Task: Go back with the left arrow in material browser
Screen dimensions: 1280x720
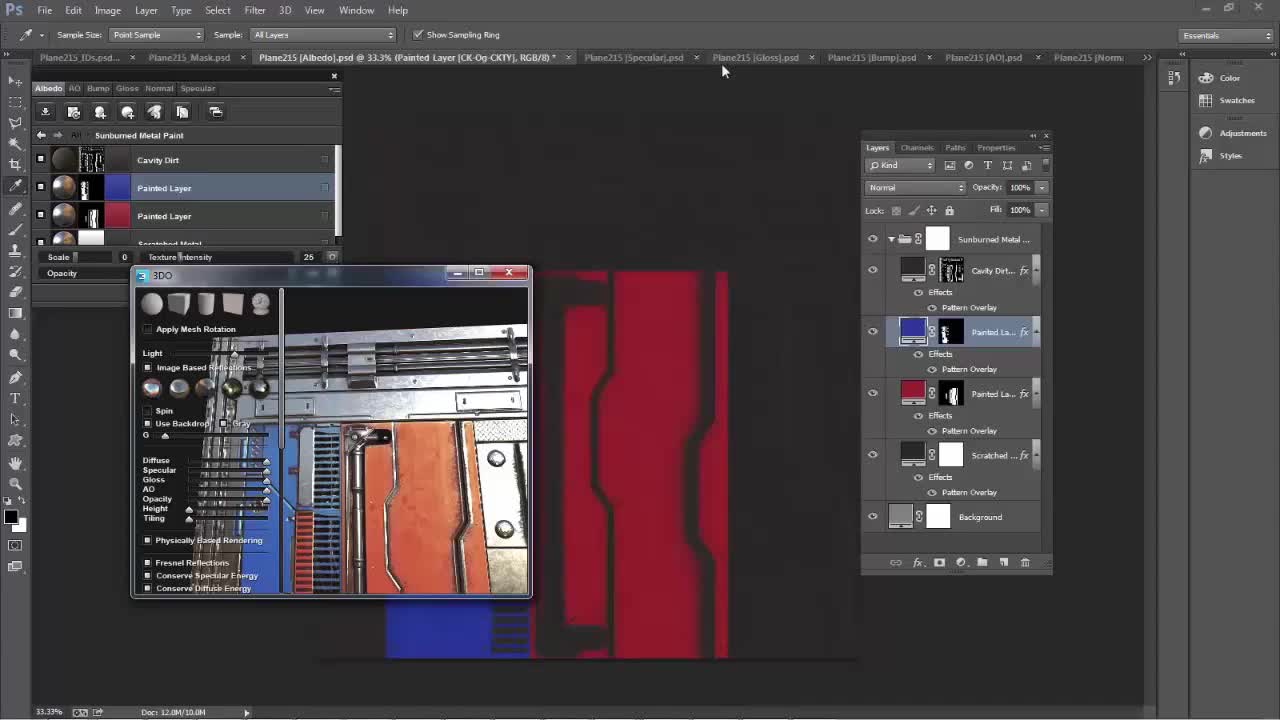Action: 41,135
